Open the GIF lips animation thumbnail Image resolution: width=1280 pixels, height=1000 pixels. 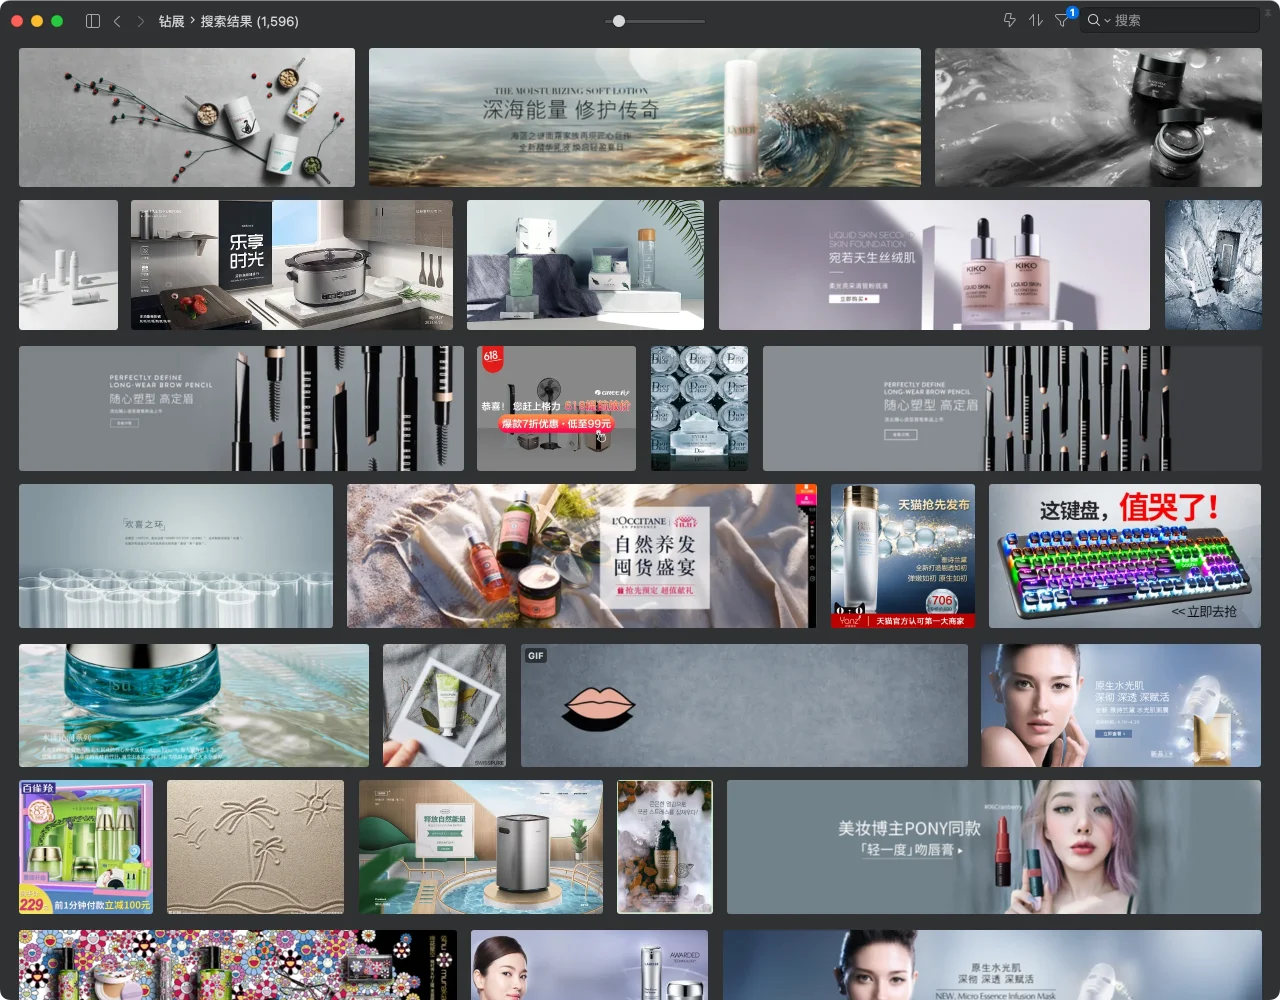[x=744, y=705]
